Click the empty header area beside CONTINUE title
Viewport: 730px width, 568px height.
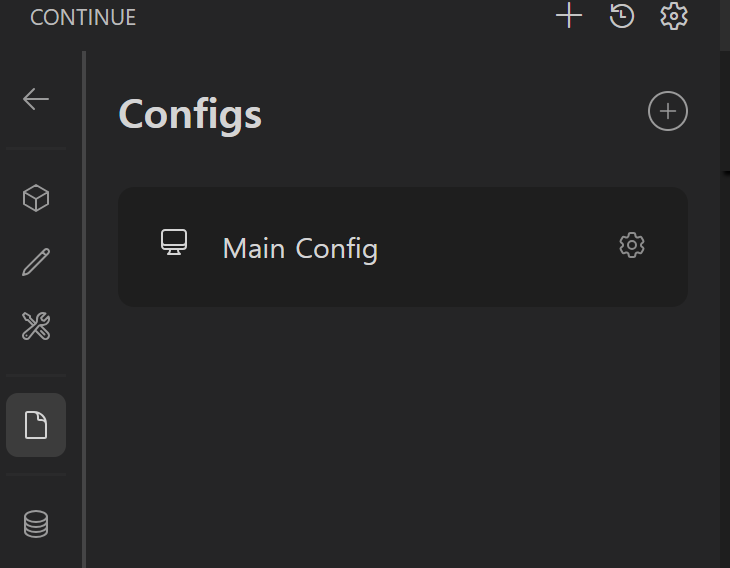[345, 17]
